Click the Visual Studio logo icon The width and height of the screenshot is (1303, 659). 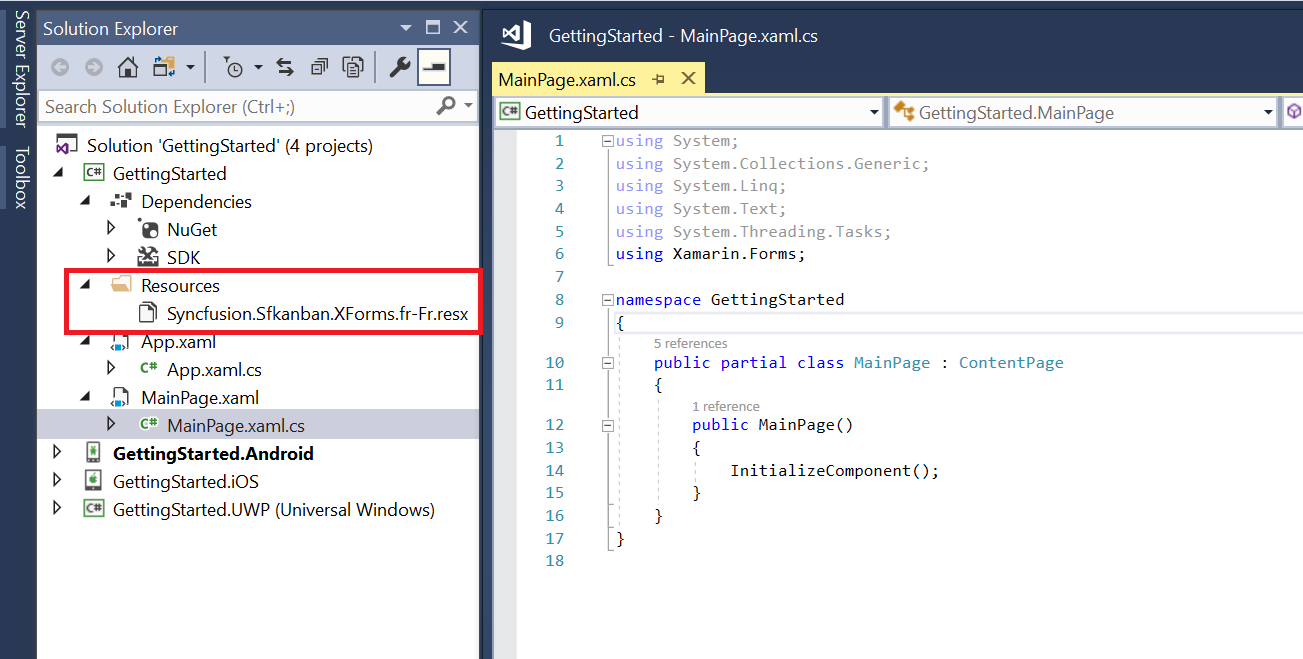(x=516, y=35)
